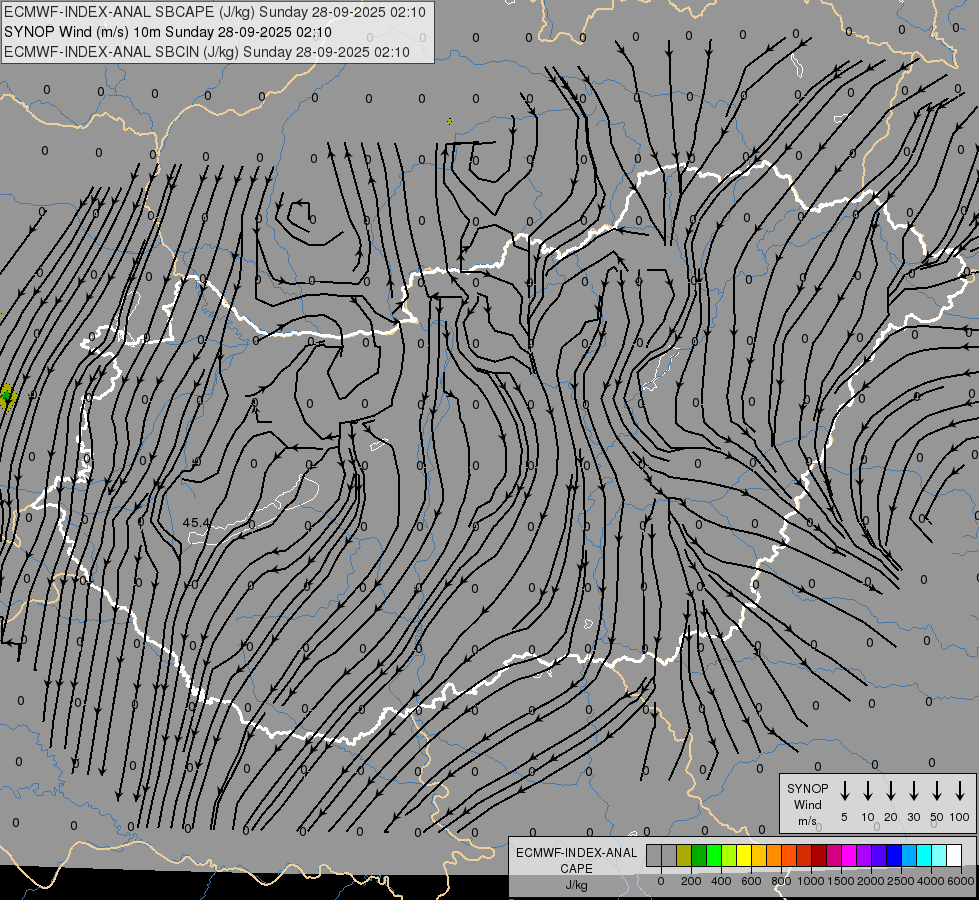This screenshot has width=979, height=900.
Task: Select the purple swatch before 2000
Action: (863, 855)
